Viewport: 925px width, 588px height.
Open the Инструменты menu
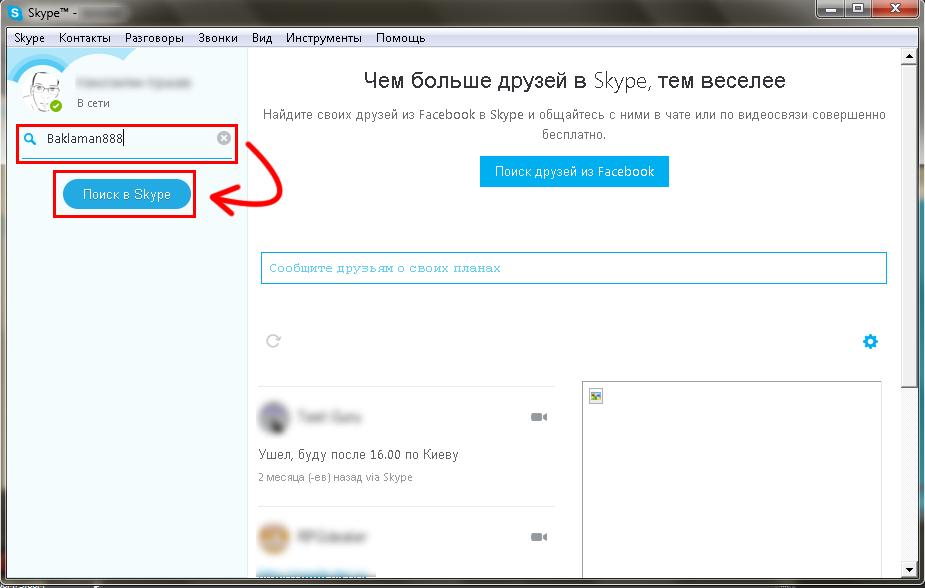click(324, 38)
